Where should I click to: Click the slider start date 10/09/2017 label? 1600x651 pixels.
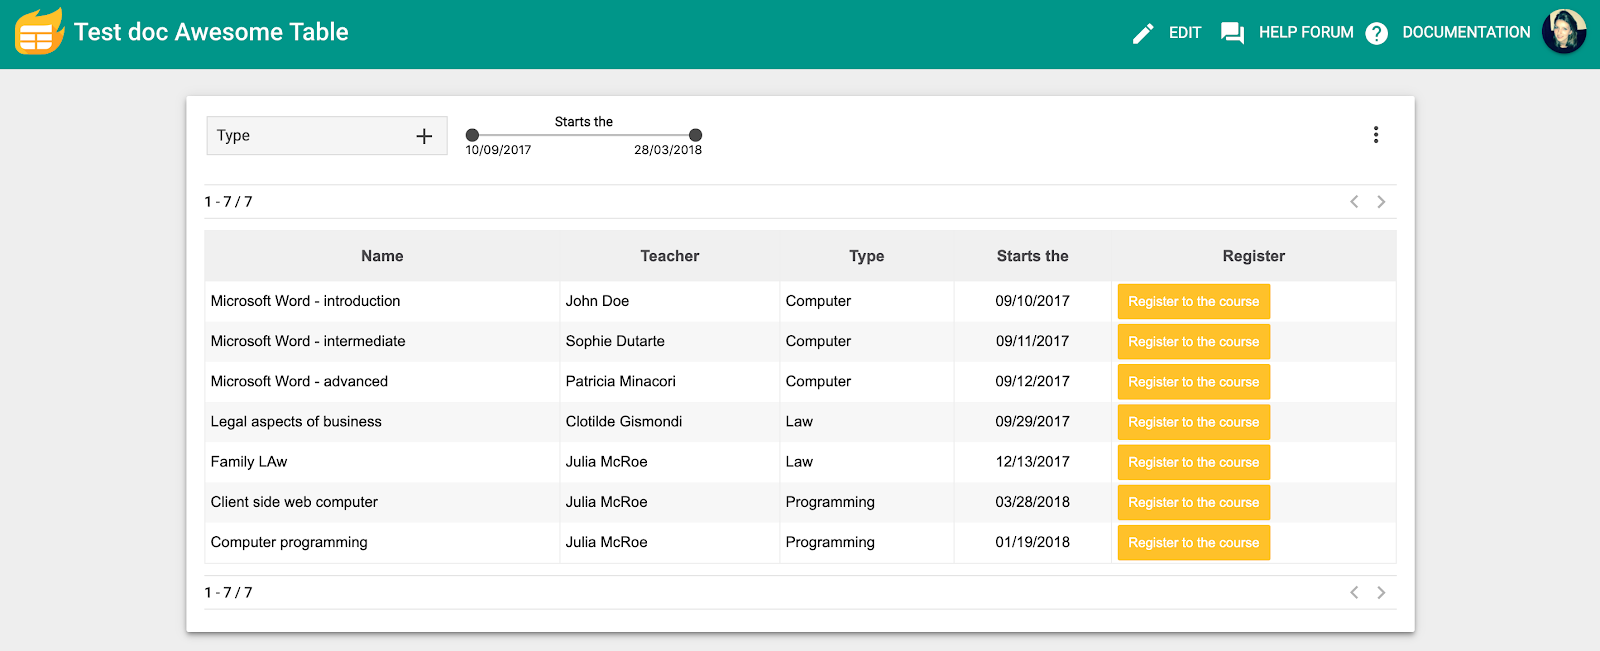[498, 150]
